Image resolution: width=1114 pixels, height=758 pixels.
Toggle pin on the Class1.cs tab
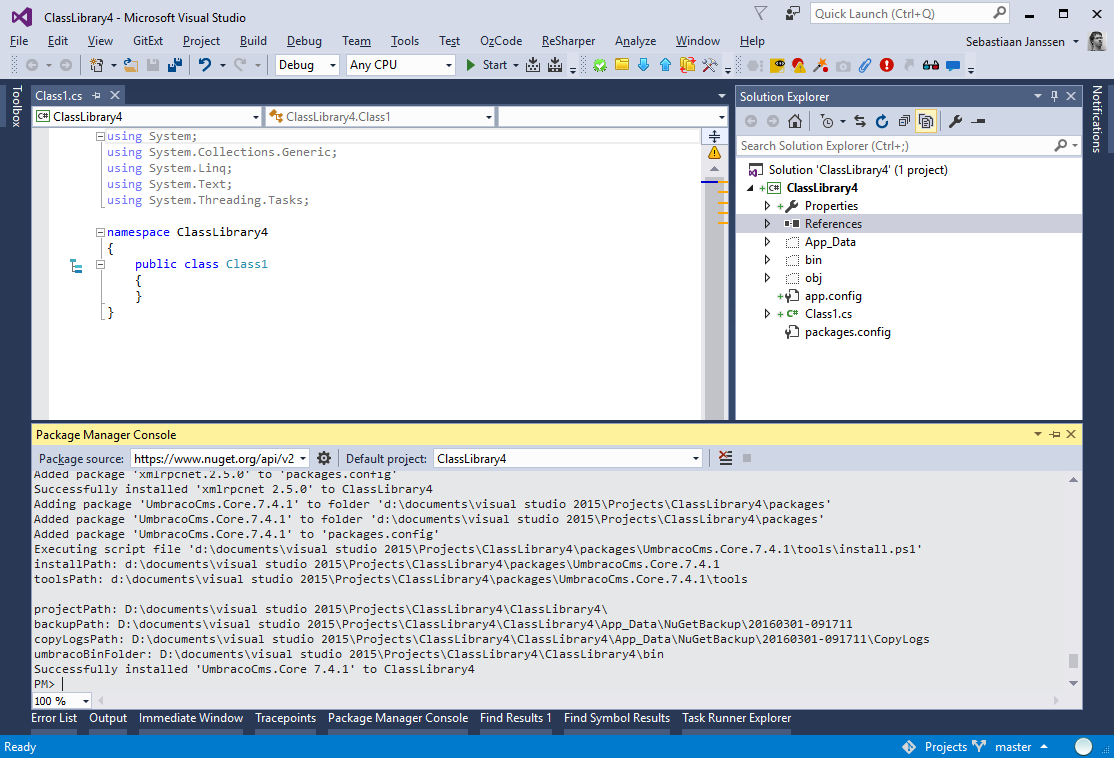click(97, 95)
